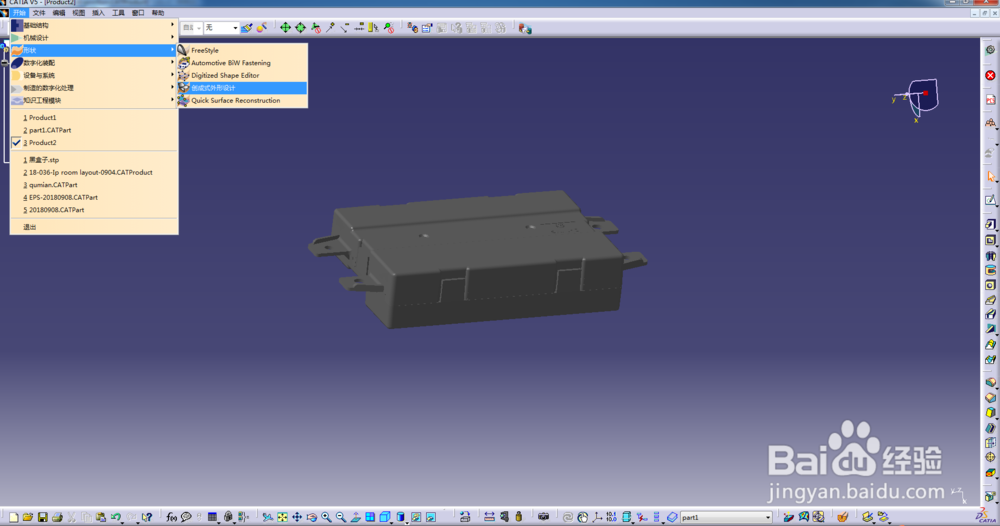Expand the 制造的数字化处理 submenu
1000x526 pixels.
click(x=94, y=88)
